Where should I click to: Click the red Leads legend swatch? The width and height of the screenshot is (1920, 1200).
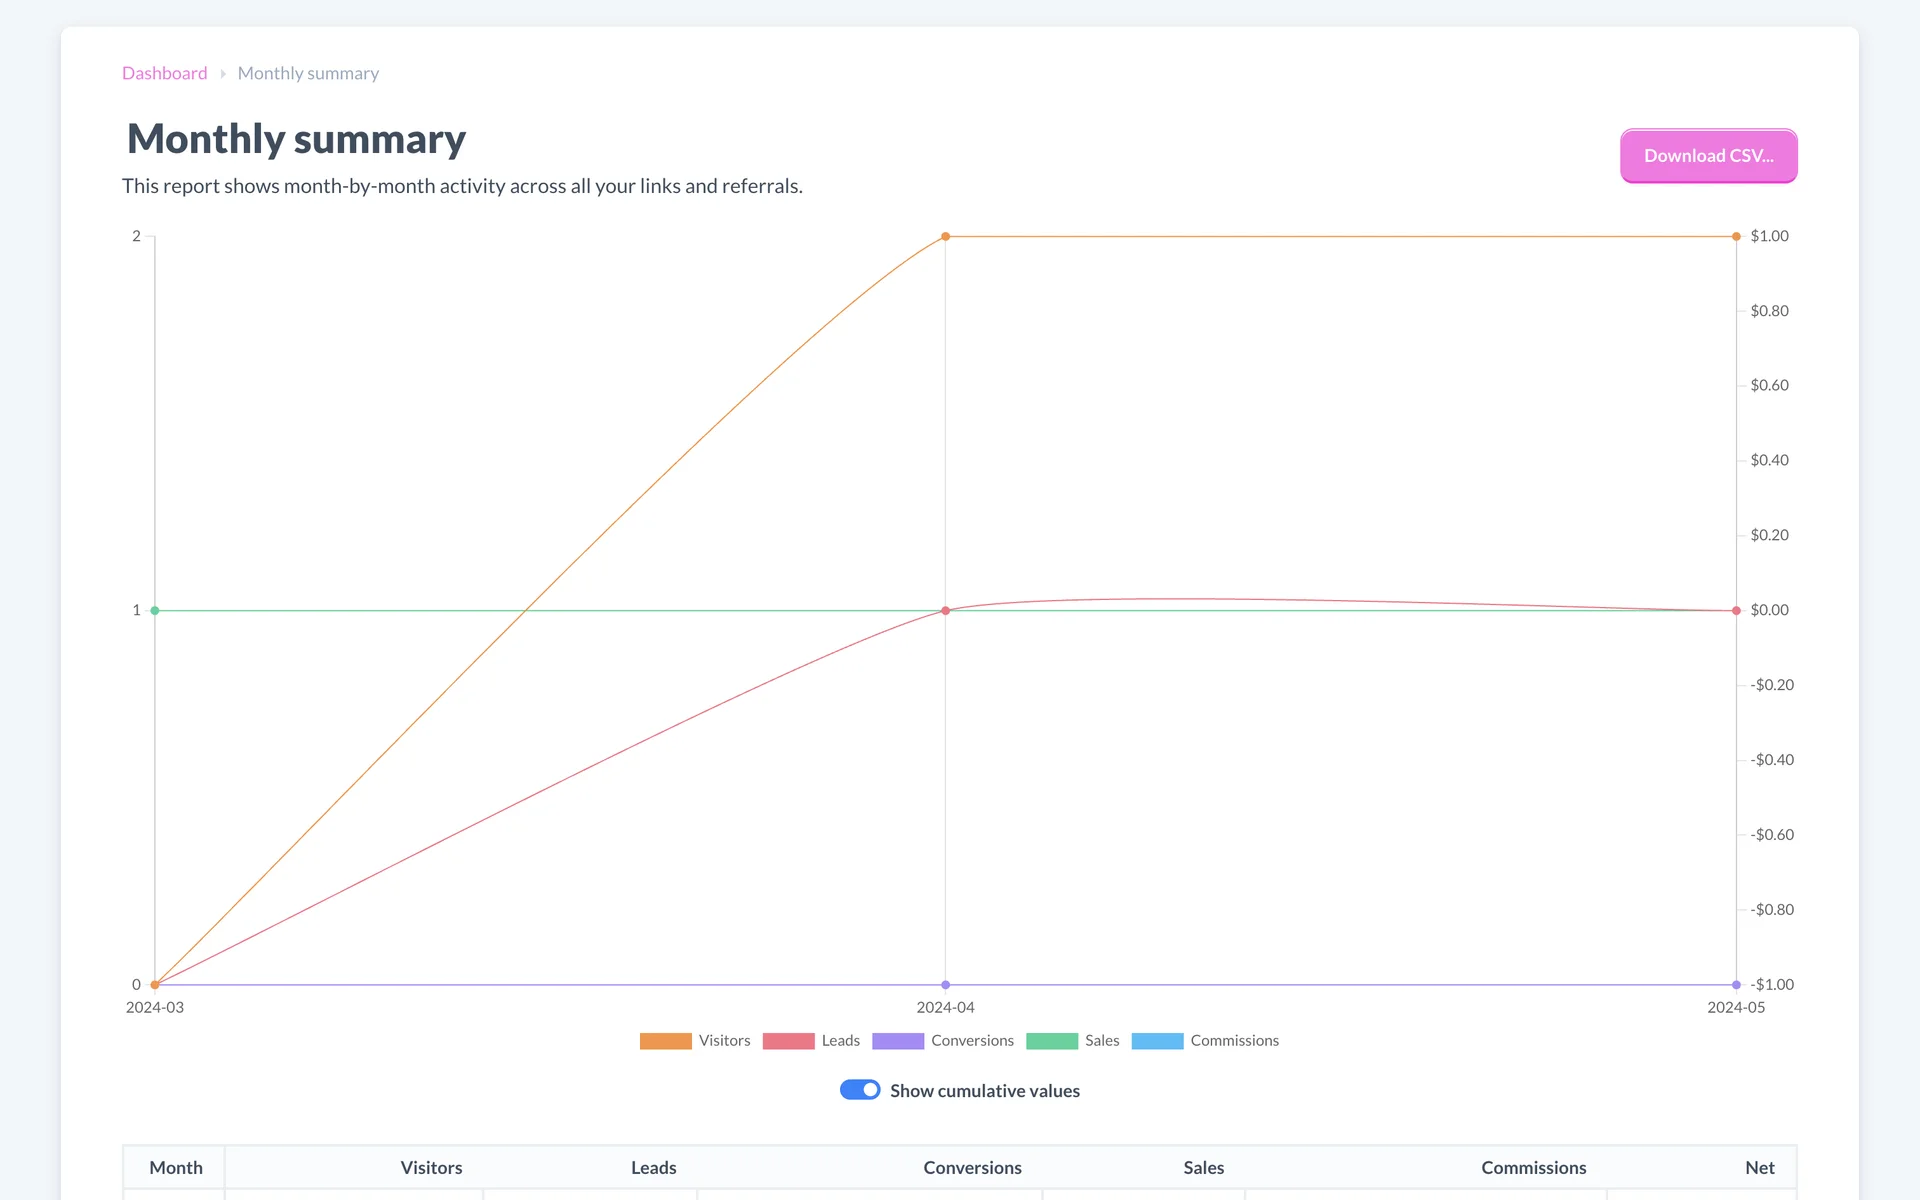coord(788,1041)
